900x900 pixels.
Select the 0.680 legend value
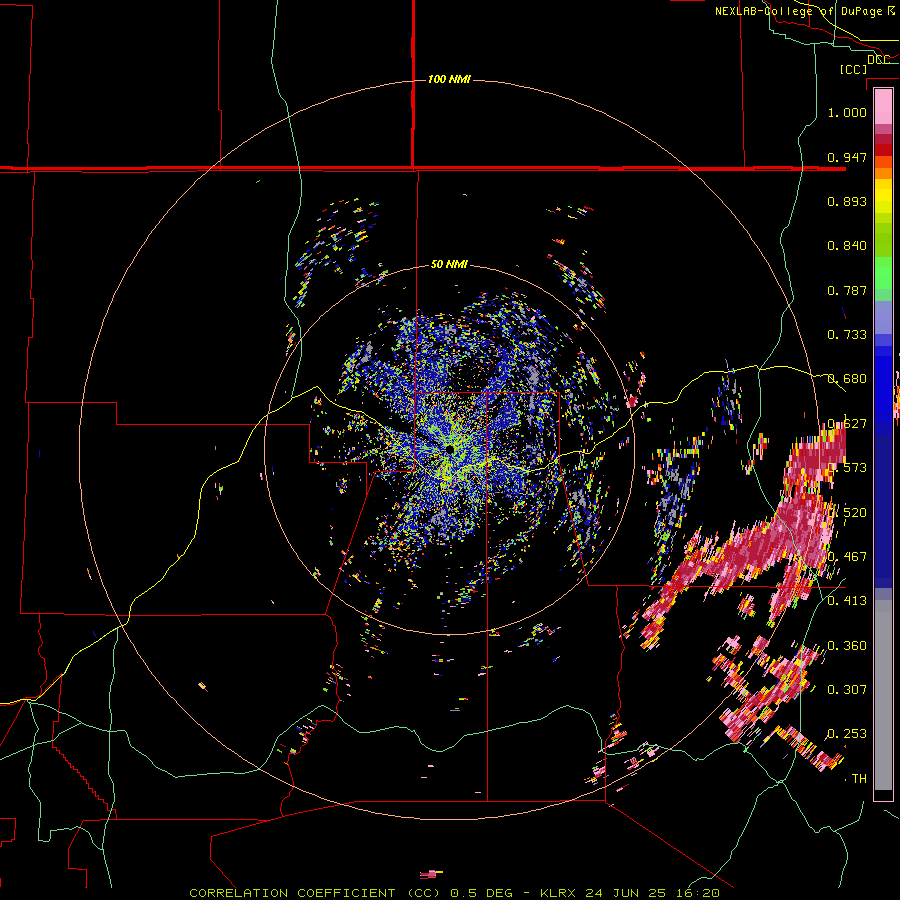[847, 379]
